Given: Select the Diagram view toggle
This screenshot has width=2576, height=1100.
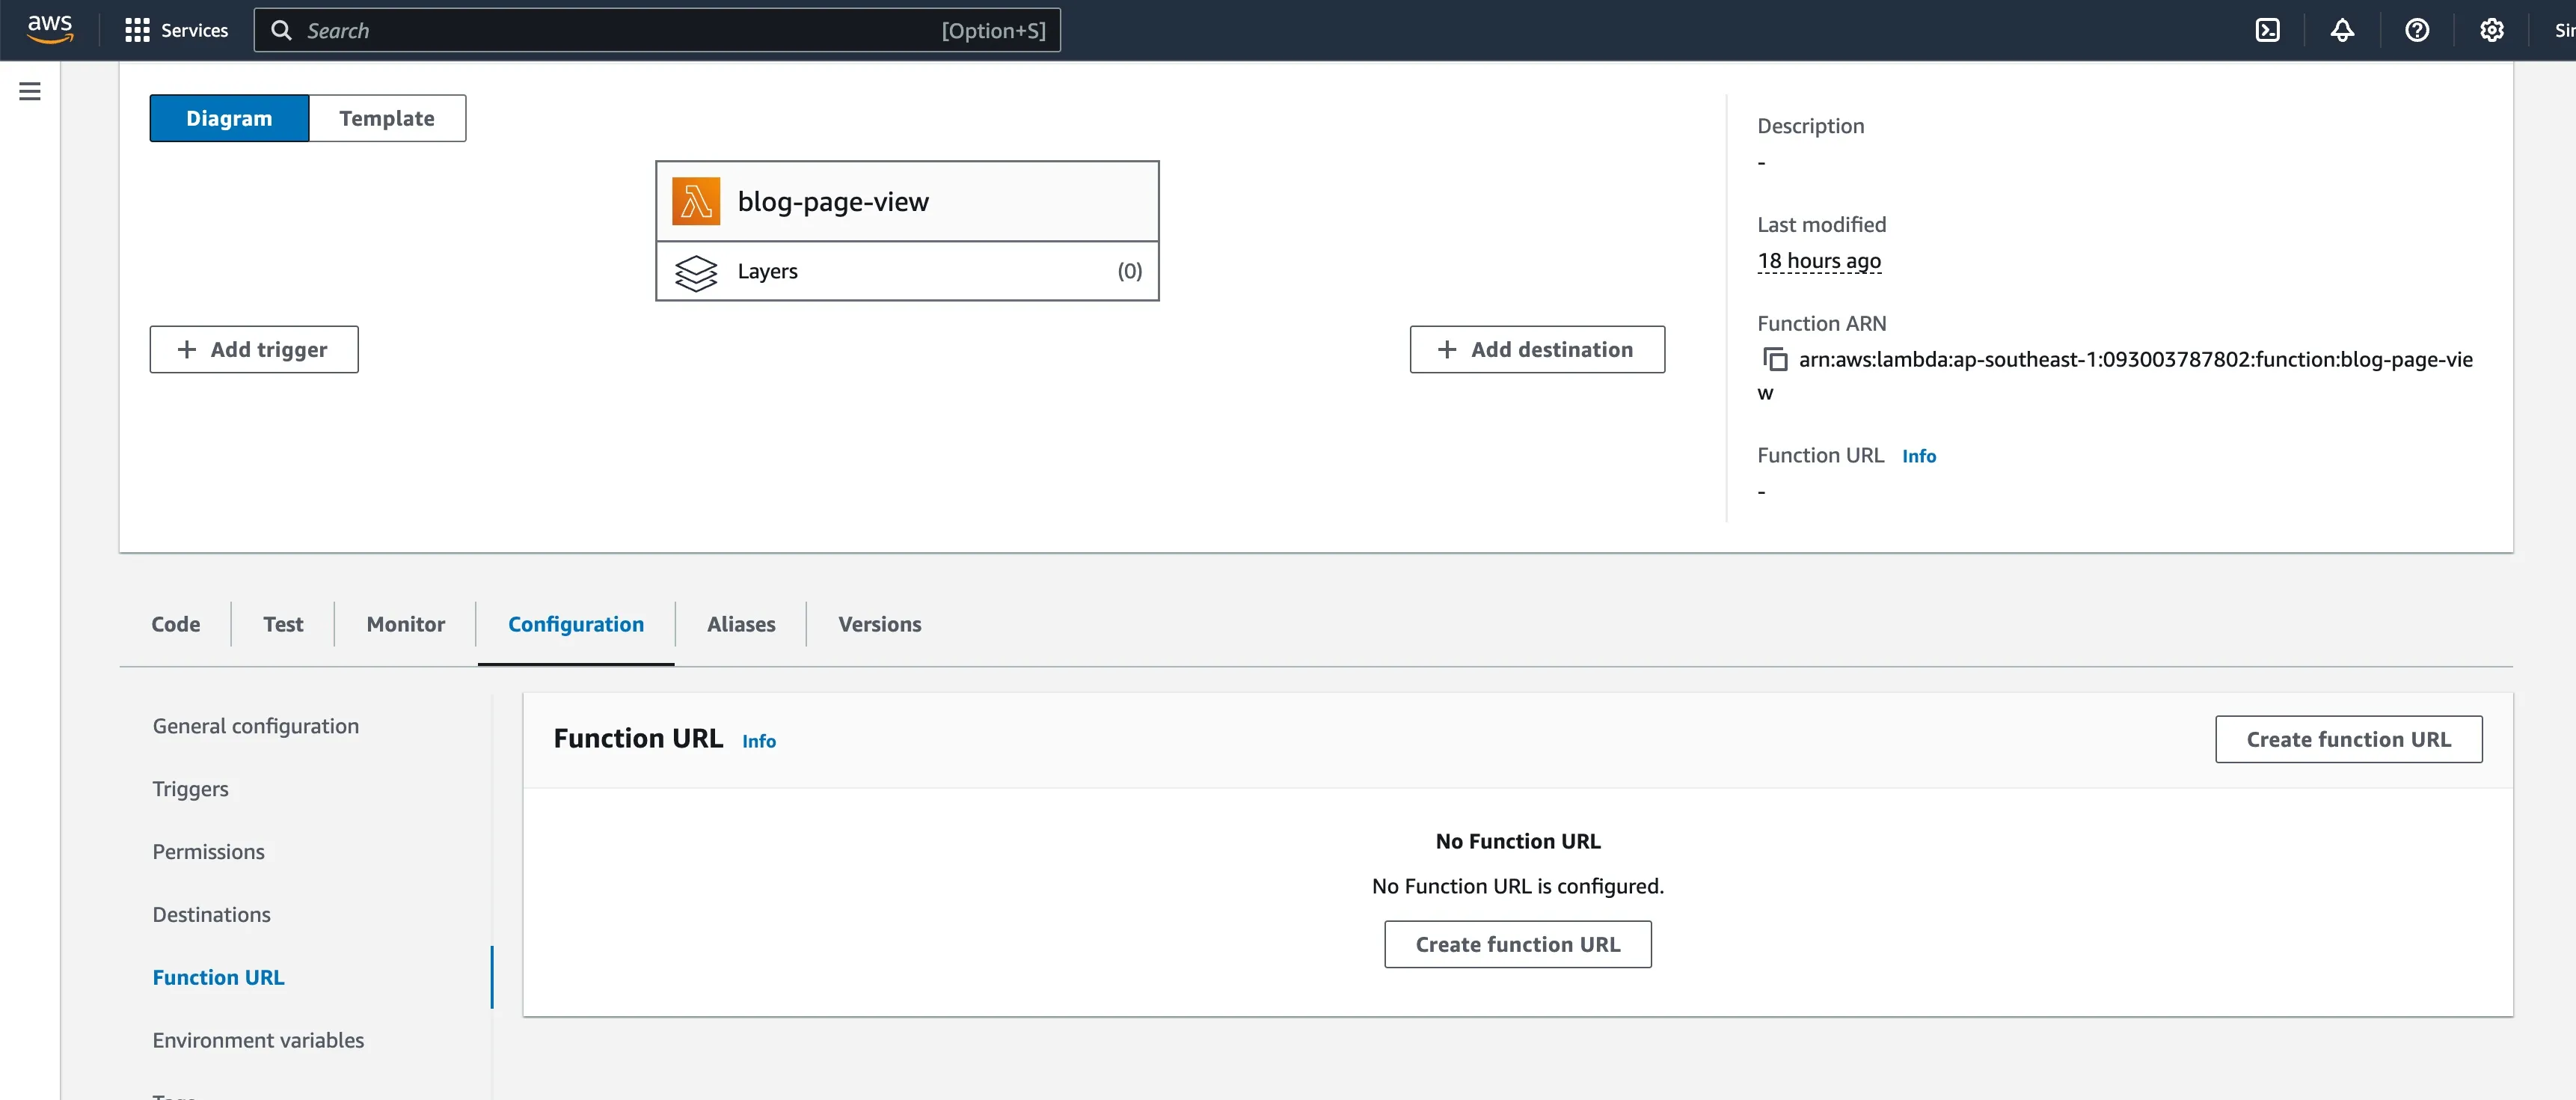Looking at the screenshot, I should coord(229,118).
